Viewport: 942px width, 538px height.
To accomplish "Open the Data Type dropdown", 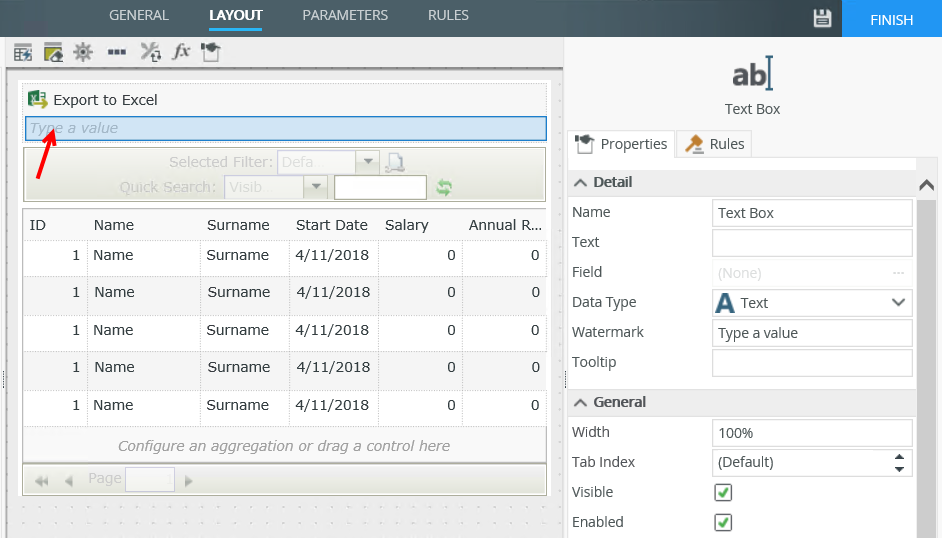I will point(897,302).
